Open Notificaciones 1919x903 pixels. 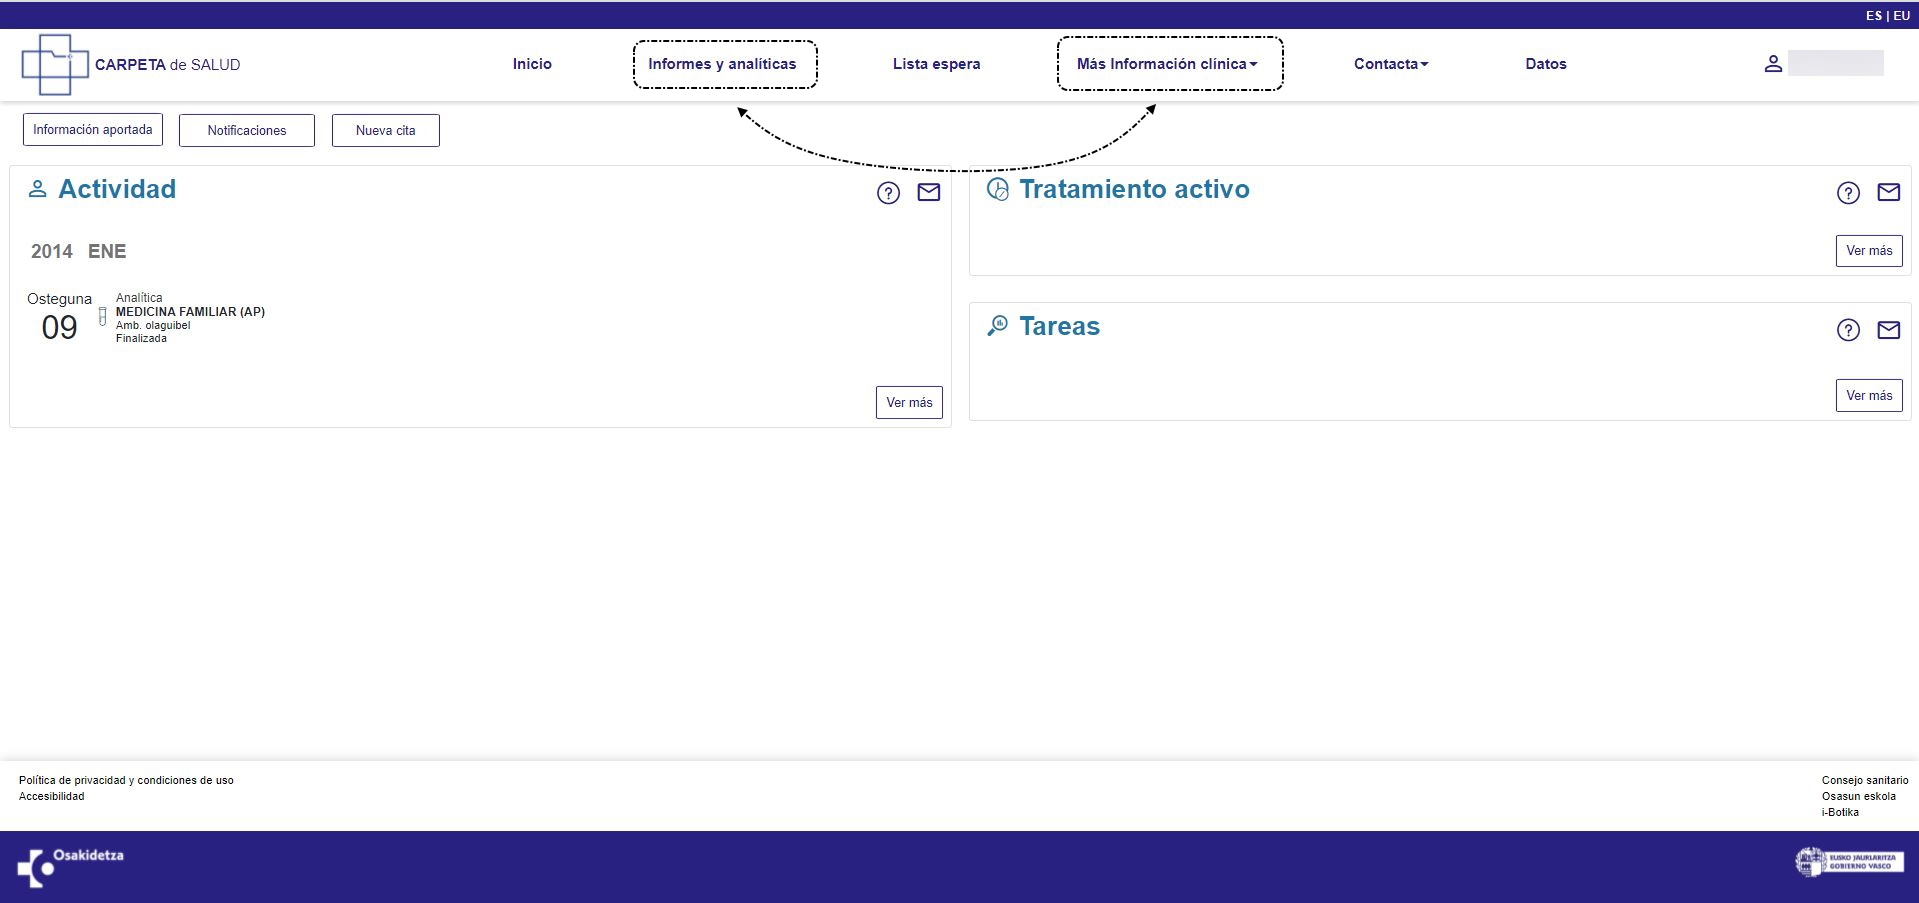click(247, 130)
